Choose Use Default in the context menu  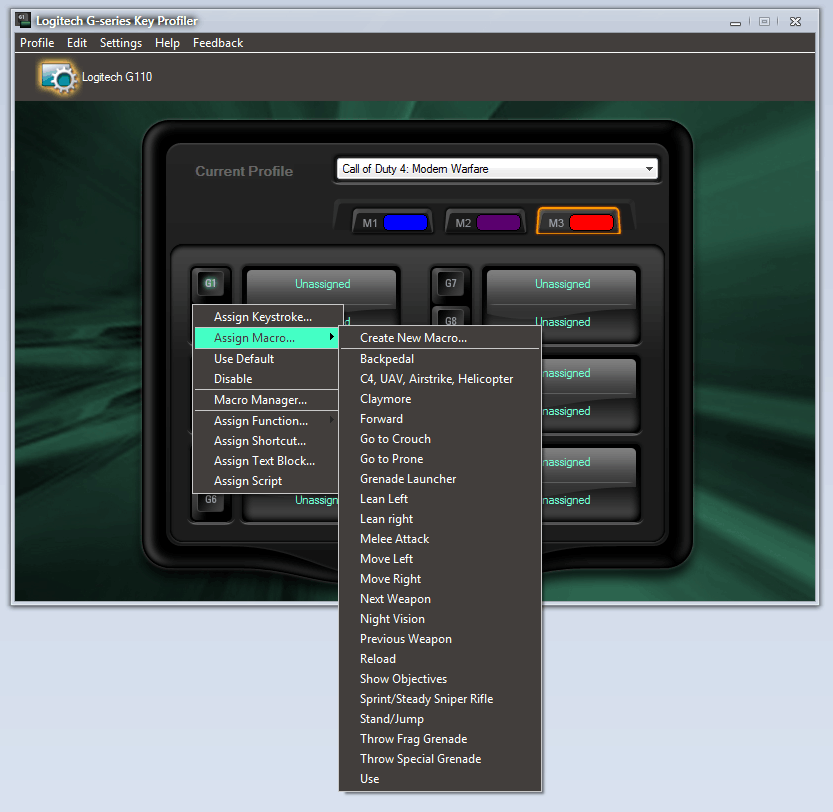click(266, 359)
